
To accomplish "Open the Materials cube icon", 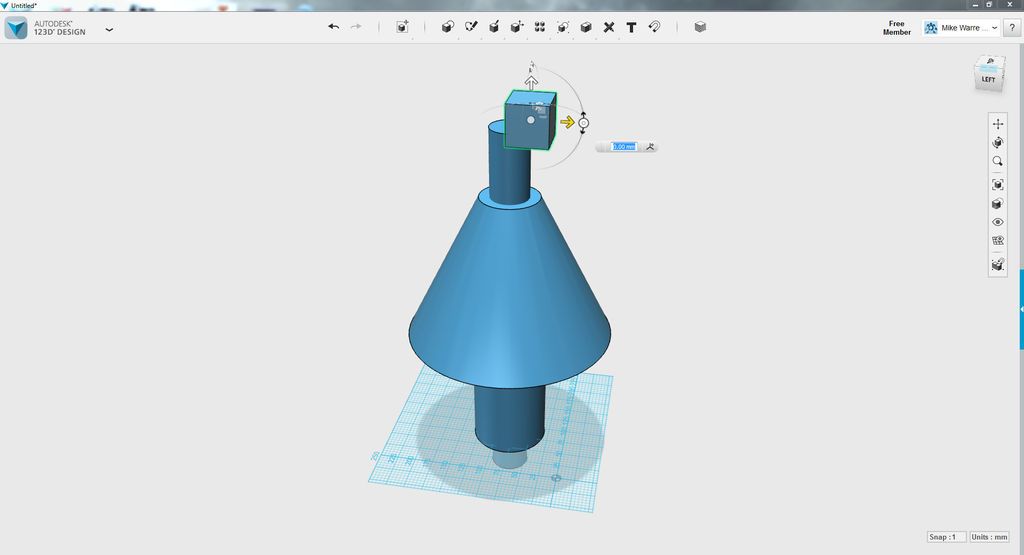I will coord(700,27).
